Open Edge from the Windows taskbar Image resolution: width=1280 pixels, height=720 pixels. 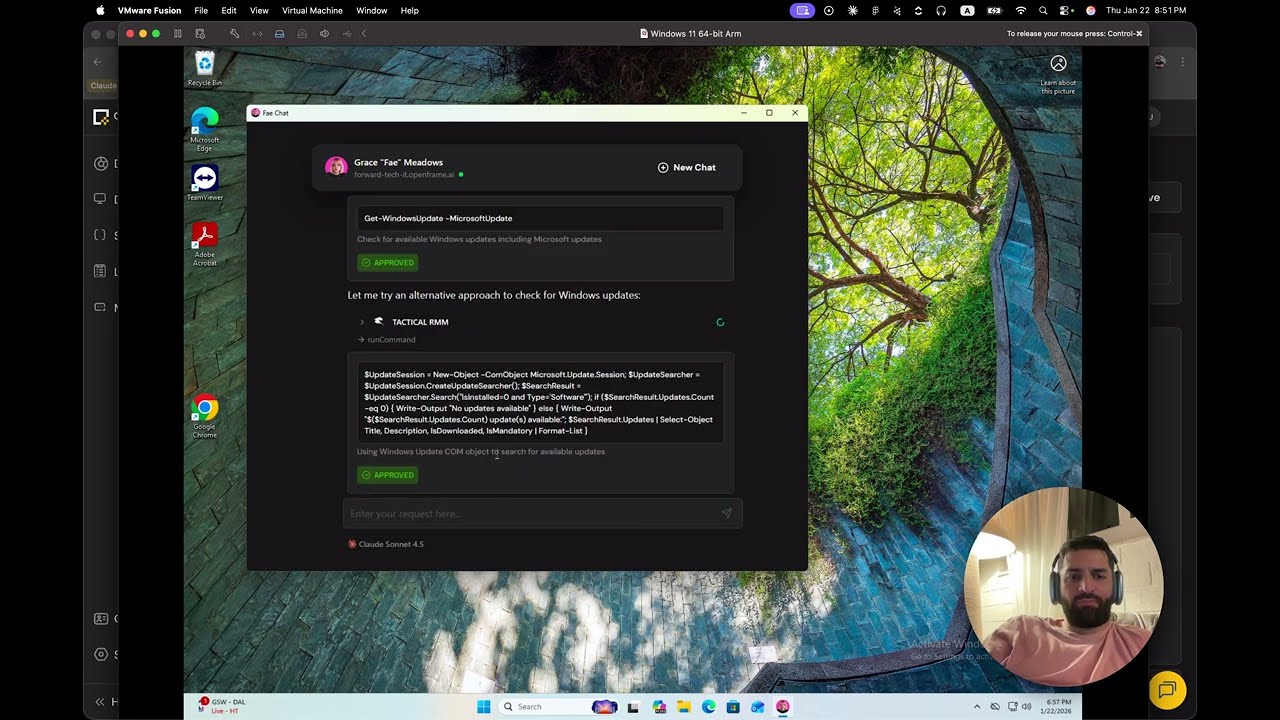[709, 707]
